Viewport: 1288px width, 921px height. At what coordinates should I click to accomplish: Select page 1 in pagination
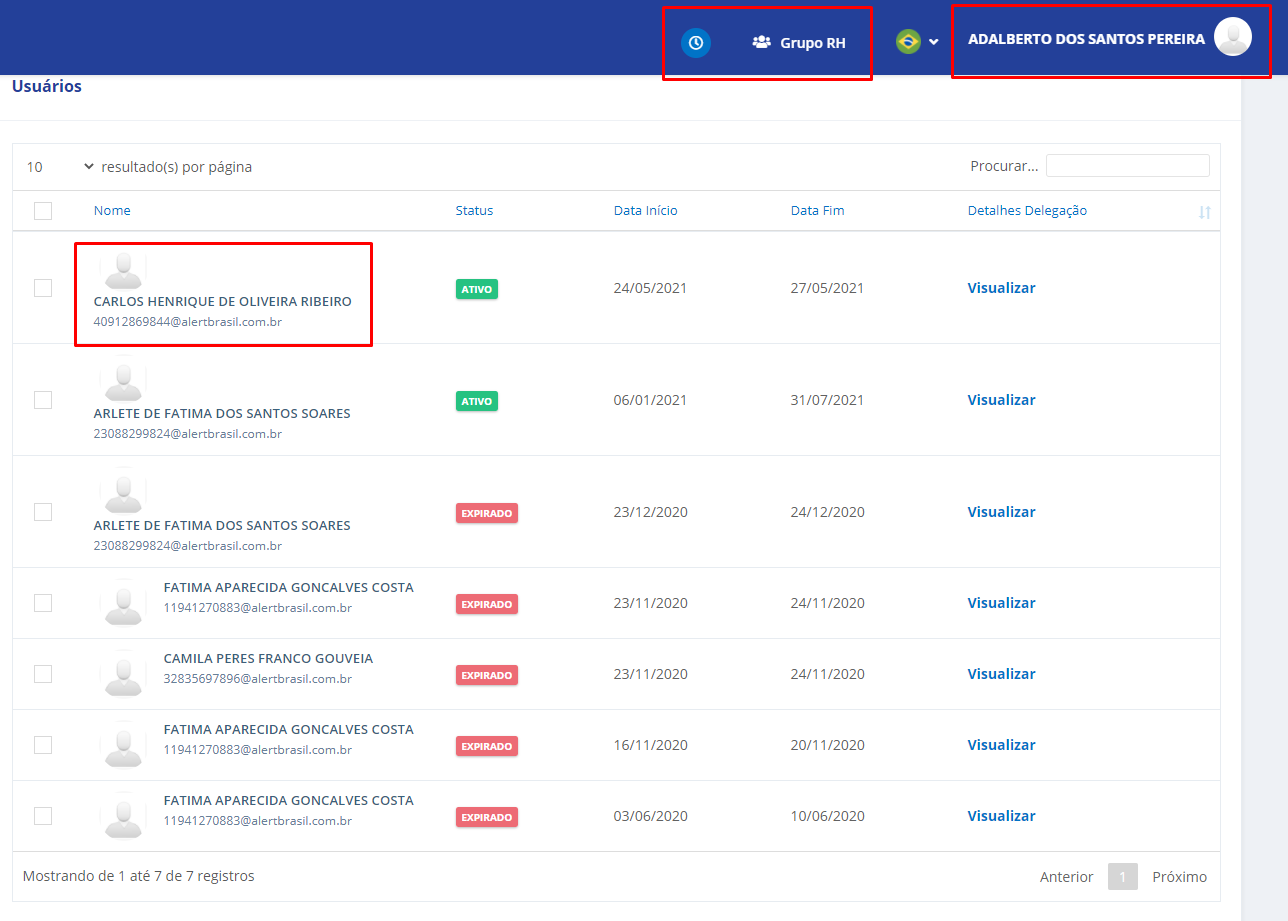click(1122, 877)
